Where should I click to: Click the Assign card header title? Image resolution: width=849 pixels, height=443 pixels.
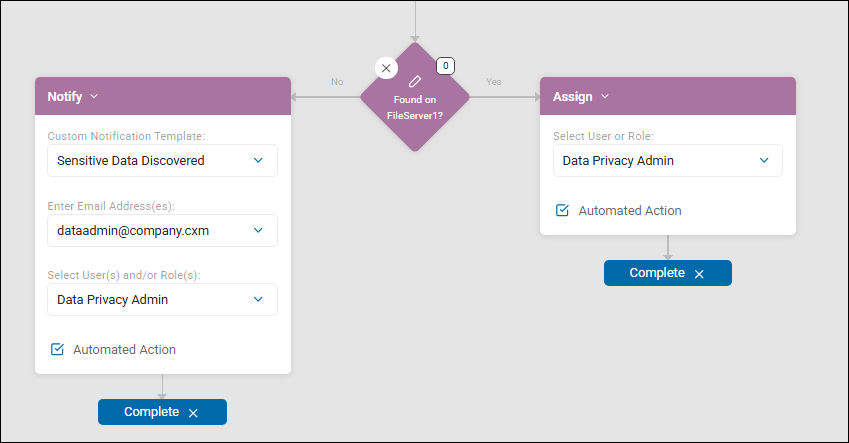tap(572, 96)
